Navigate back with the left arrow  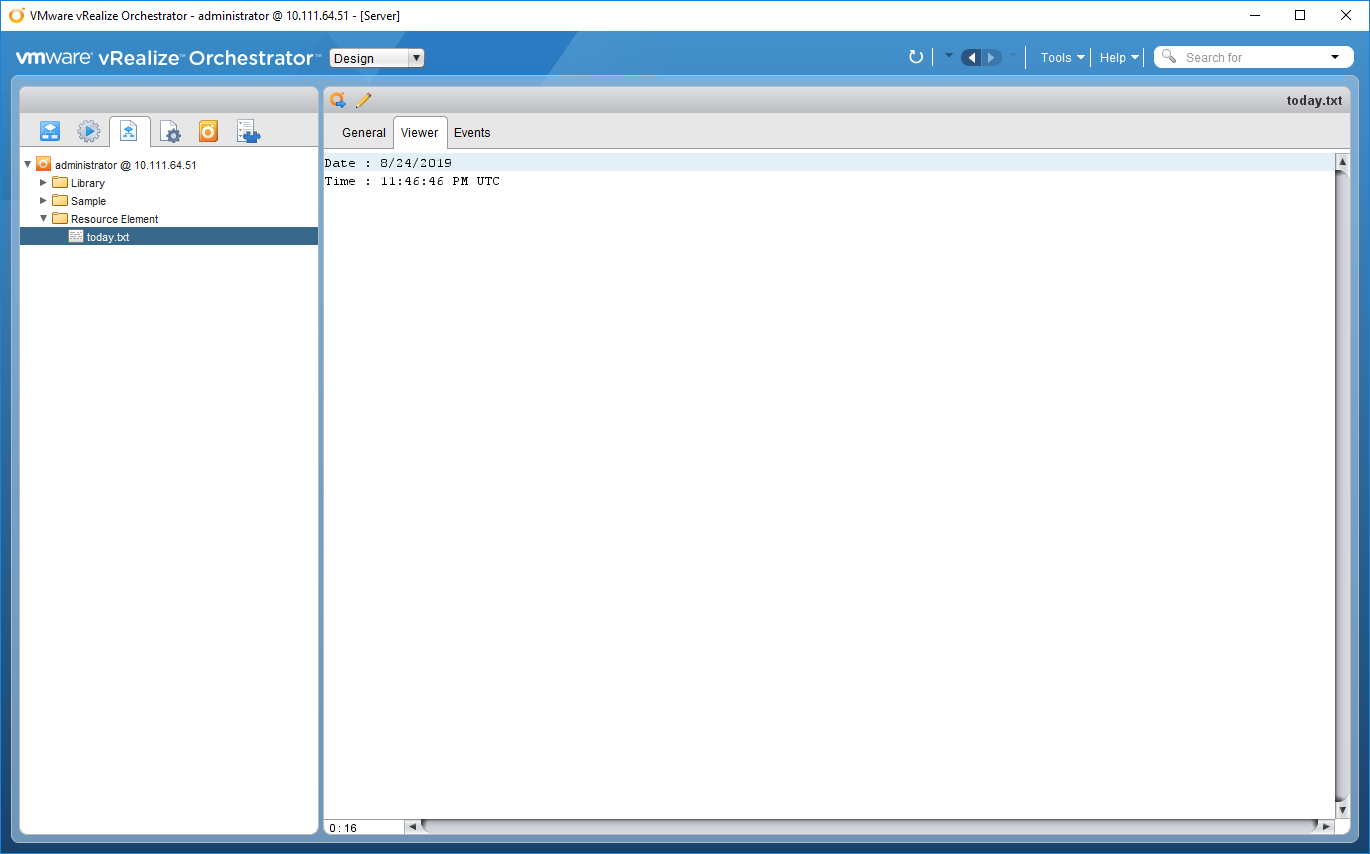tap(971, 57)
